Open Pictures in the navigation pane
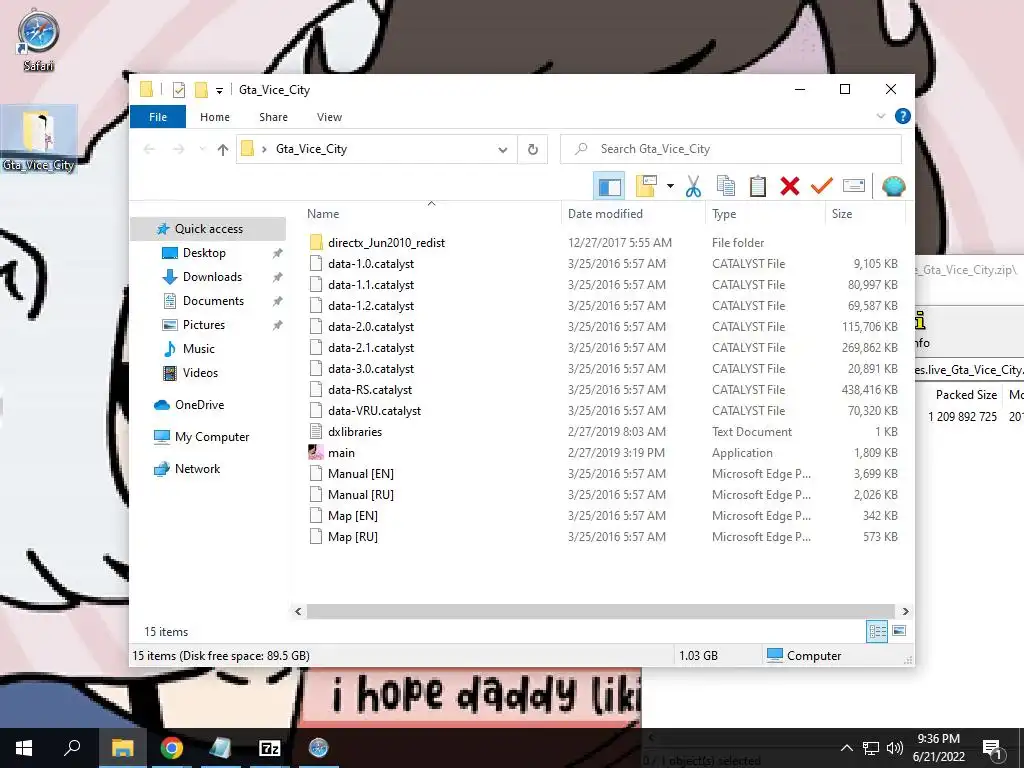This screenshot has width=1024, height=768. coord(204,325)
